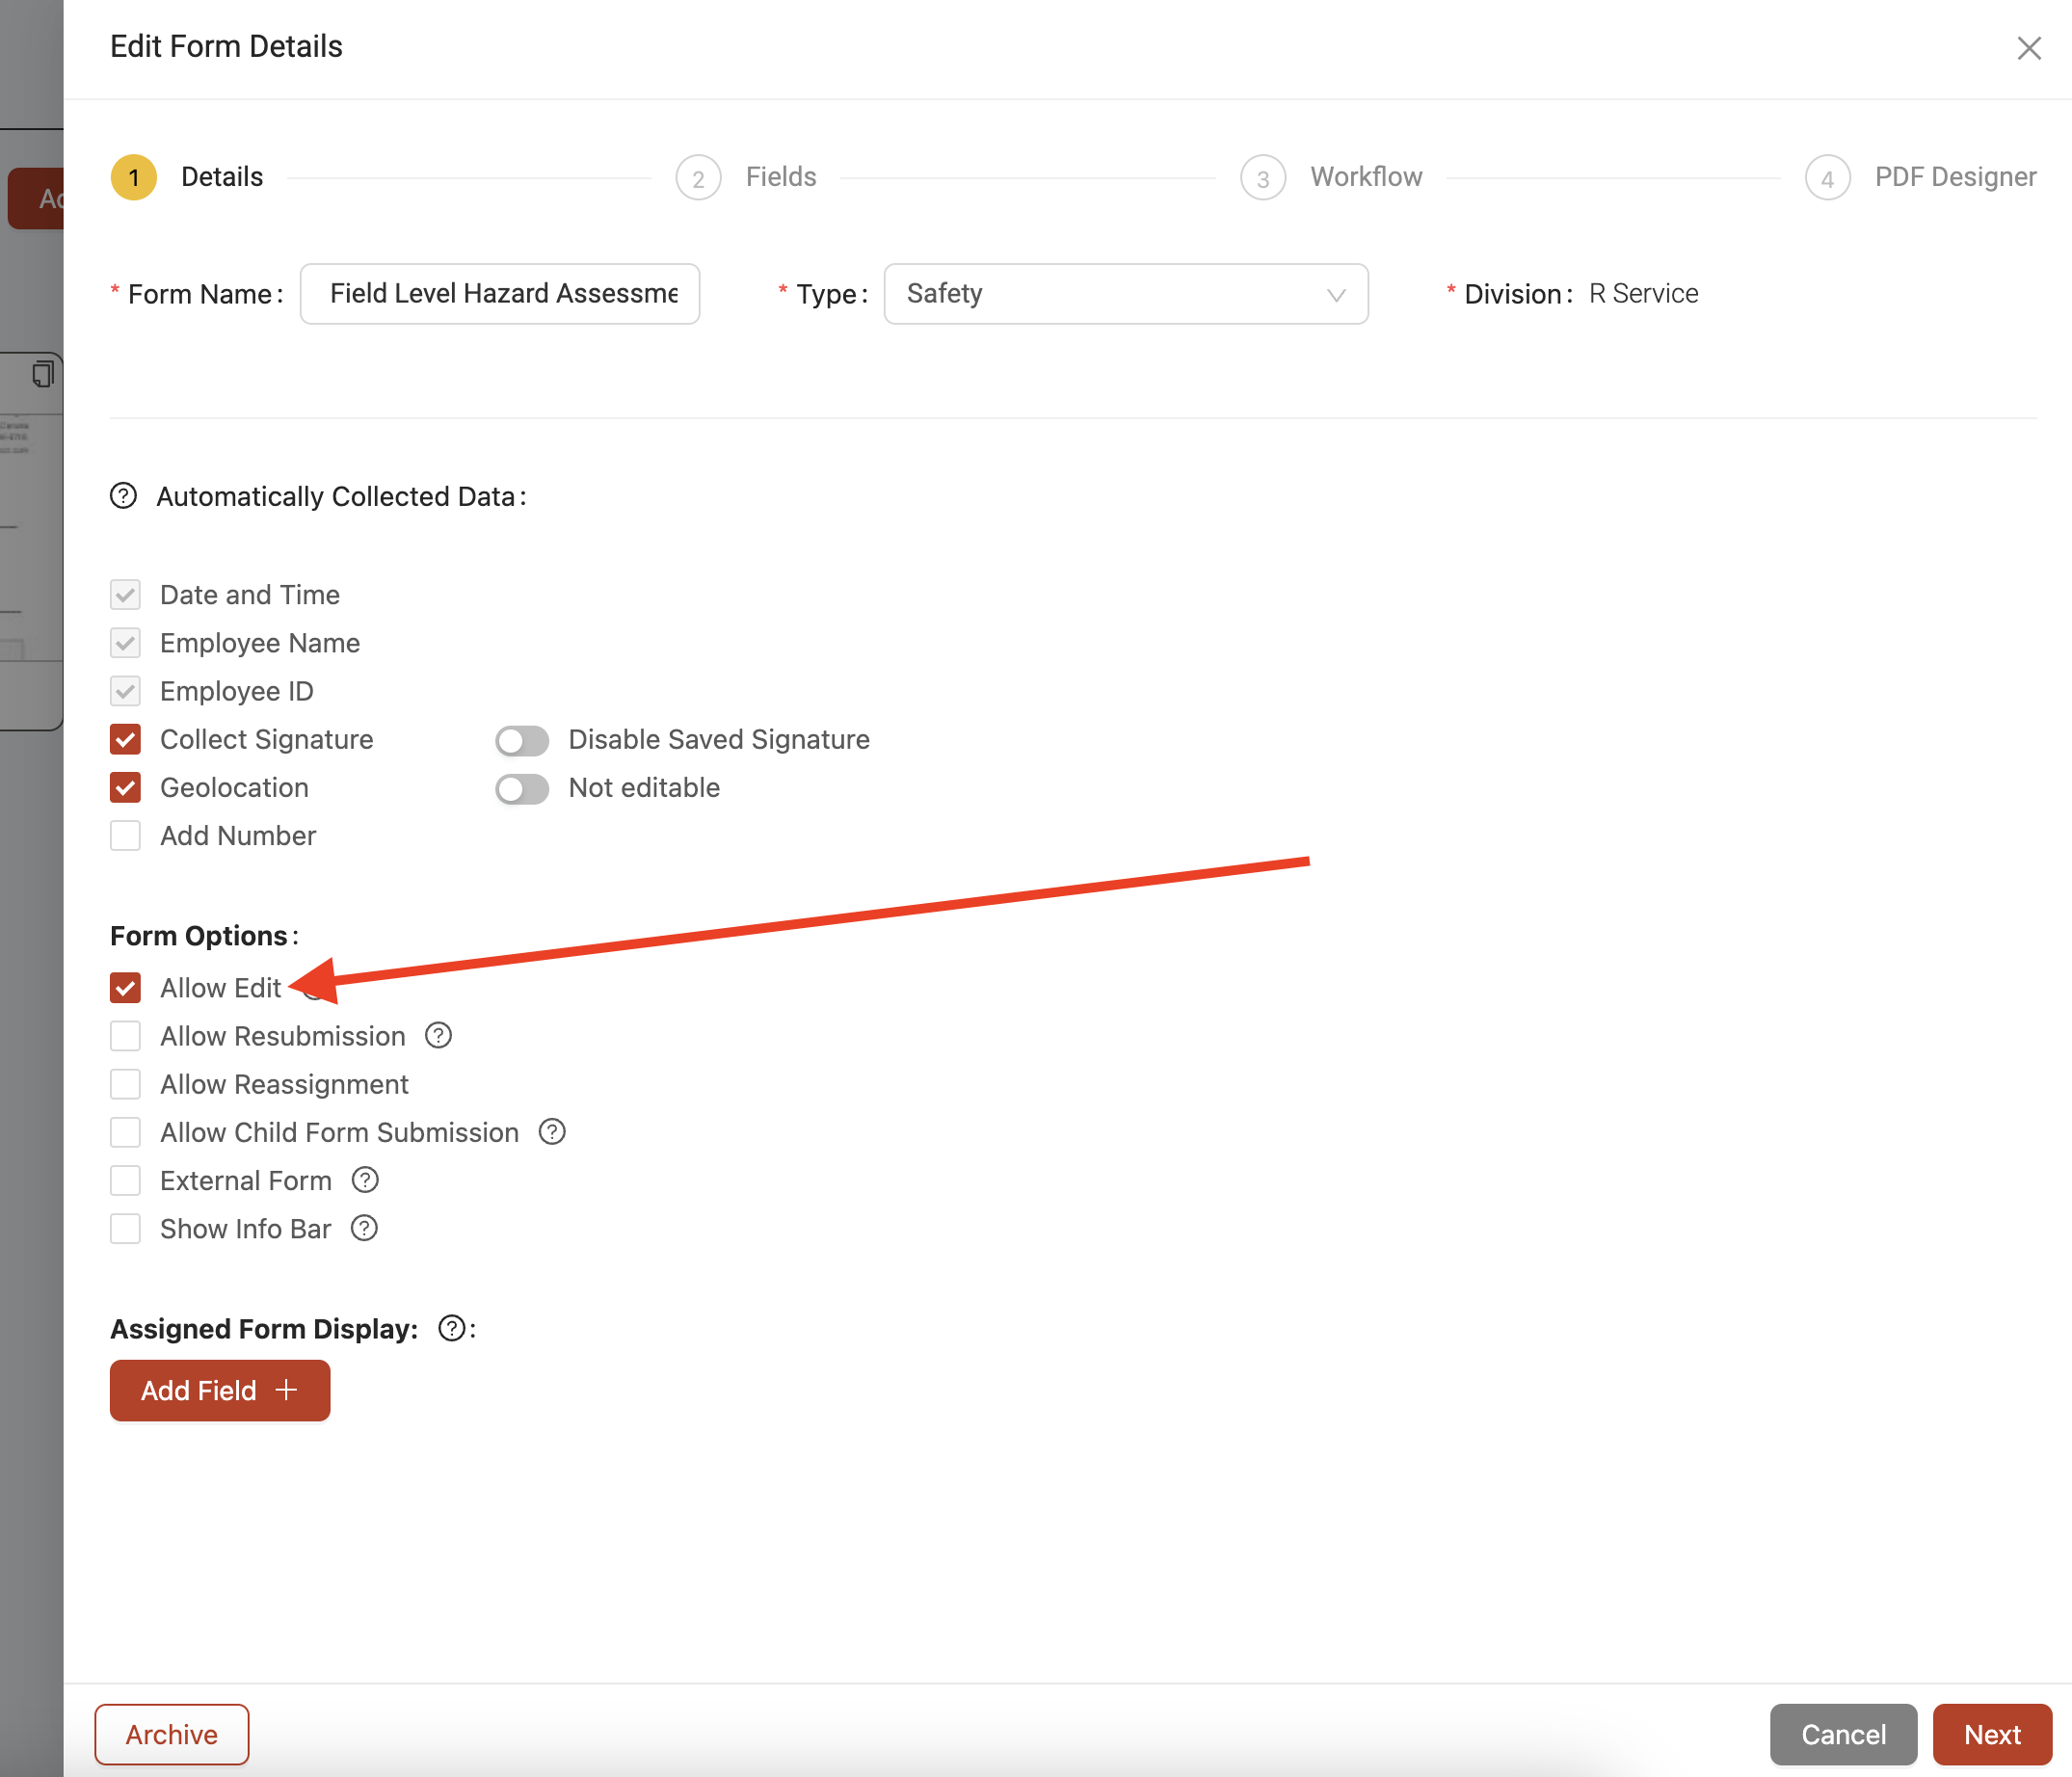This screenshot has height=1777, width=2072.
Task: Click the copy icon behind the panel
Action: (43, 374)
